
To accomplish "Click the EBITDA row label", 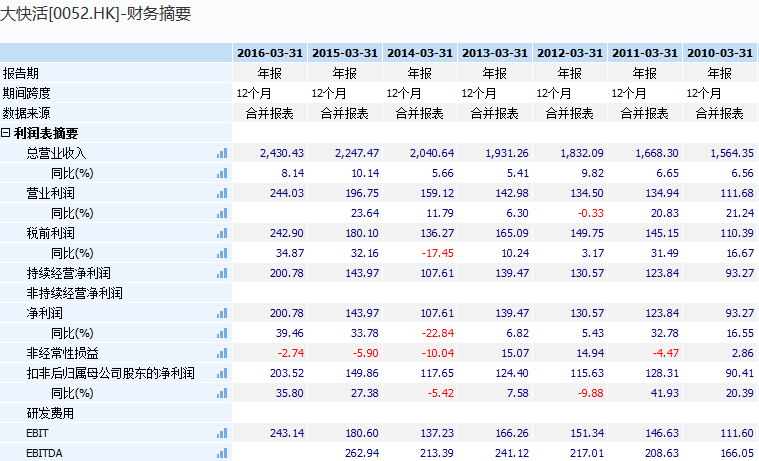I will tap(44, 454).
